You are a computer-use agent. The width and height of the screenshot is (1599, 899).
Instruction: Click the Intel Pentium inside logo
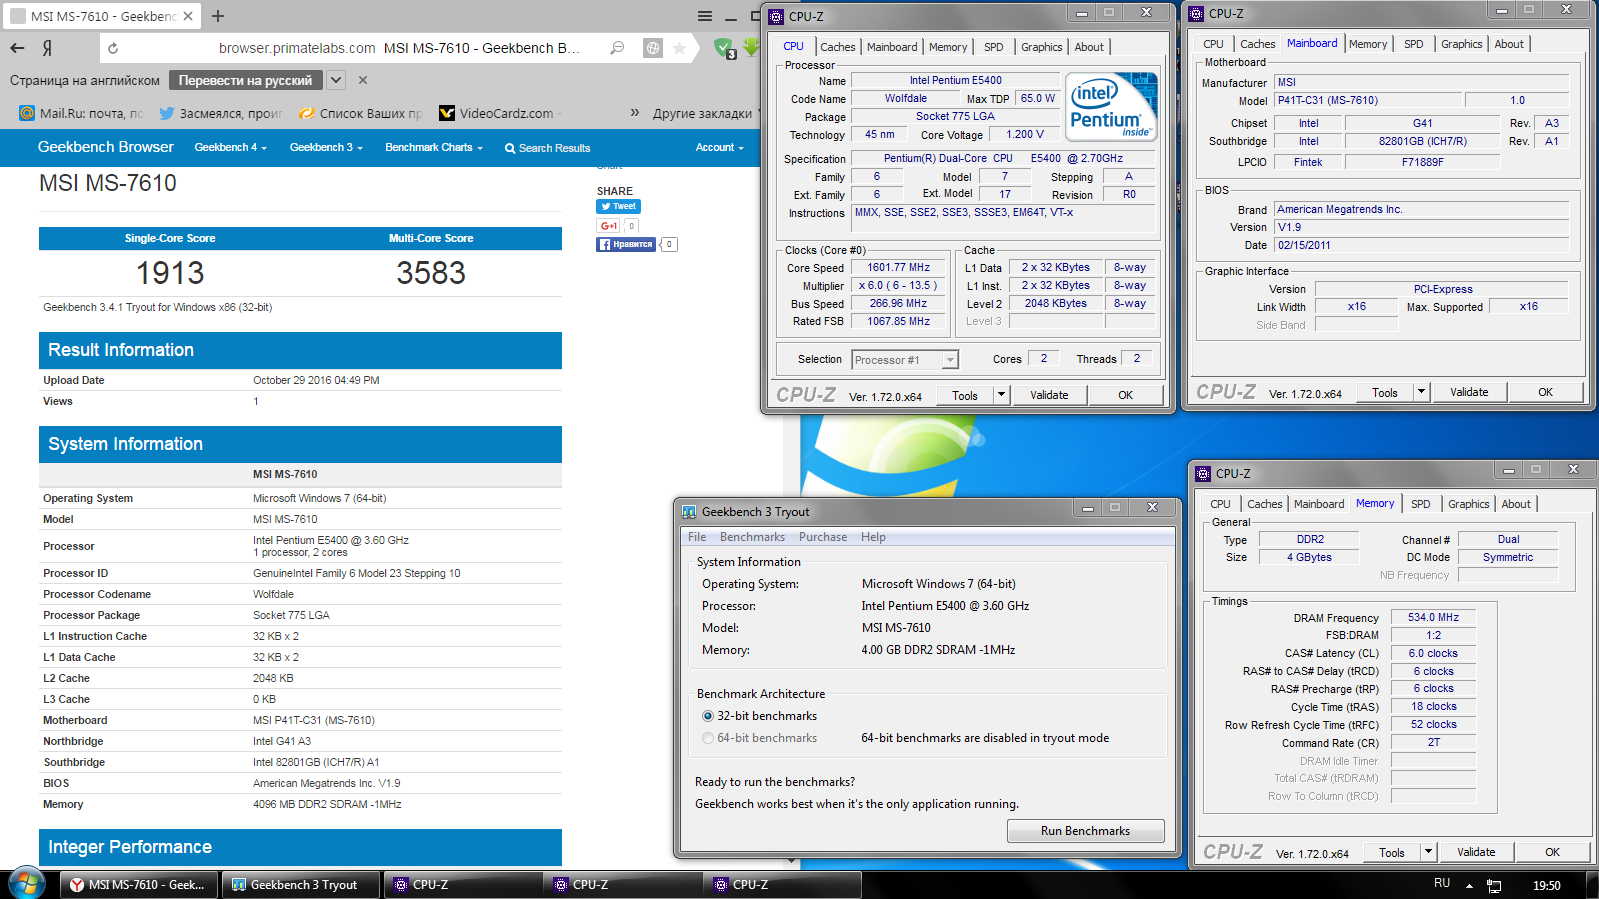click(x=1111, y=106)
